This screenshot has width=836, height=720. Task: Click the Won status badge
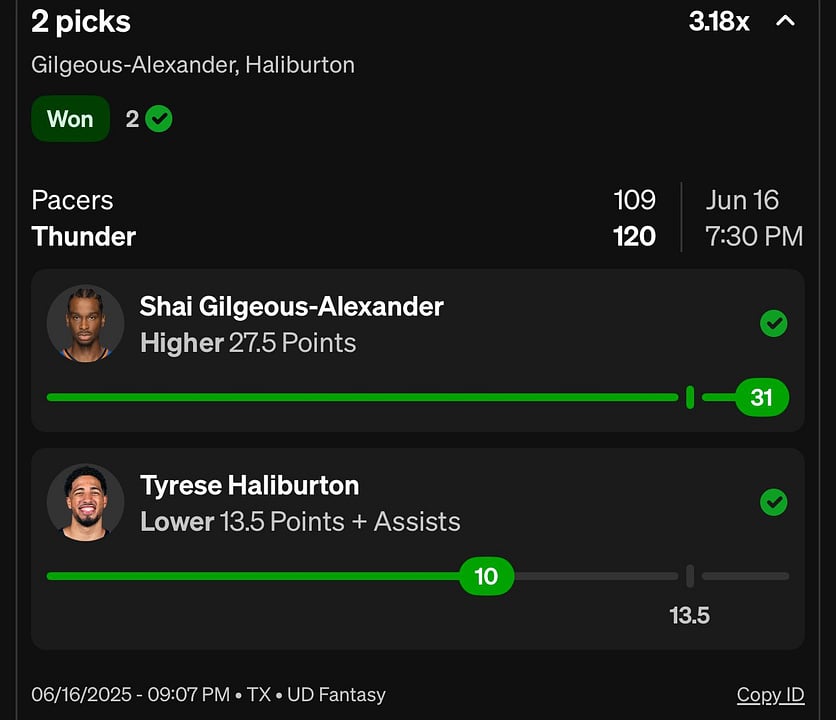click(x=70, y=118)
